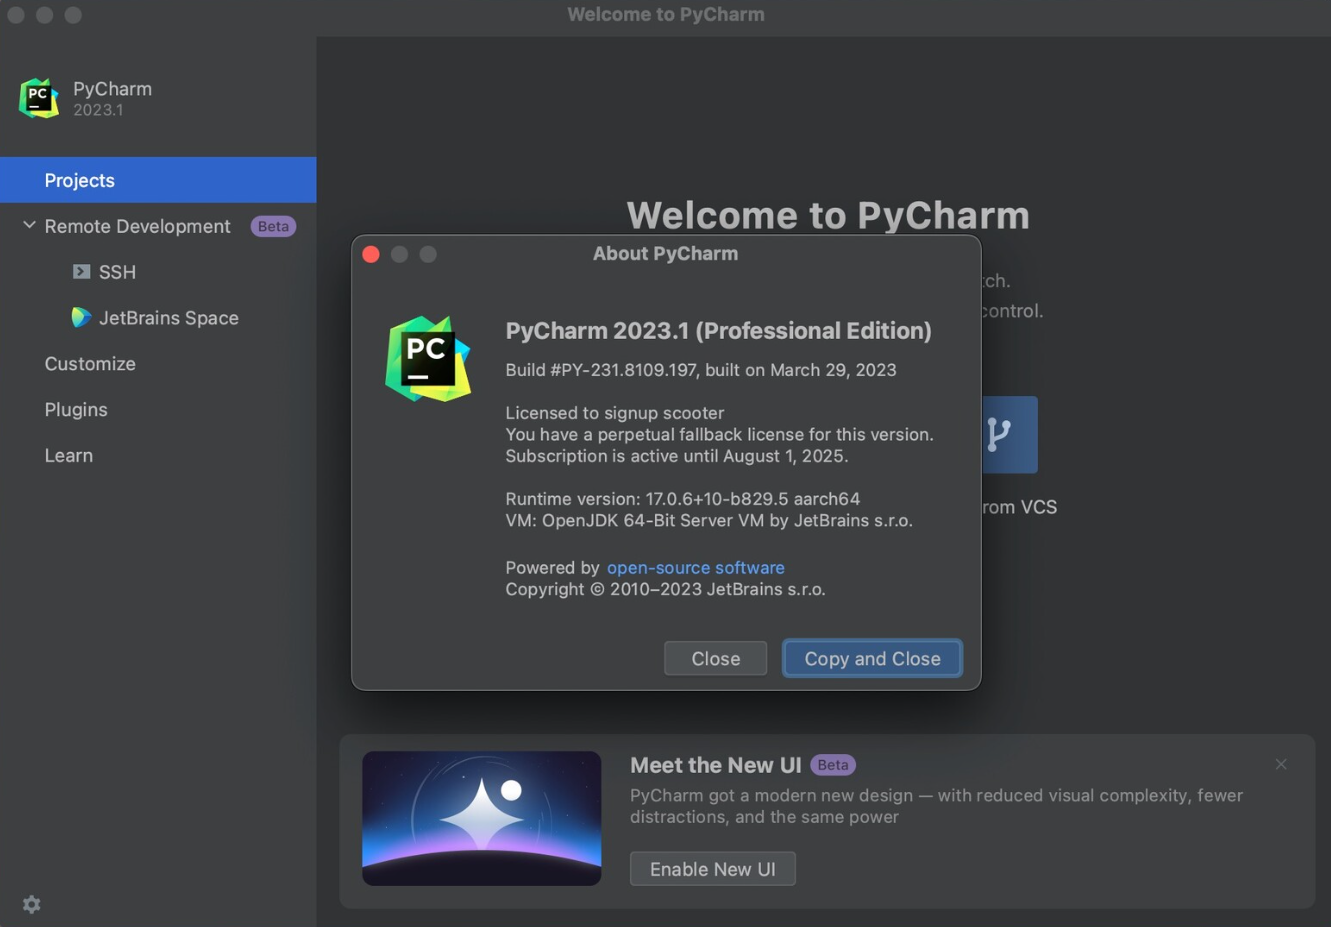1331x927 pixels.
Task: Close the About PyCharm dialog
Action: (715, 658)
